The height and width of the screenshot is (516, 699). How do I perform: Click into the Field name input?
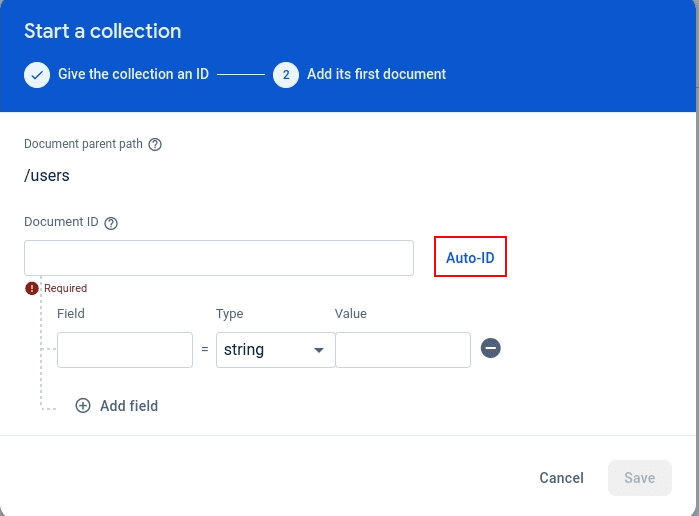coord(125,350)
